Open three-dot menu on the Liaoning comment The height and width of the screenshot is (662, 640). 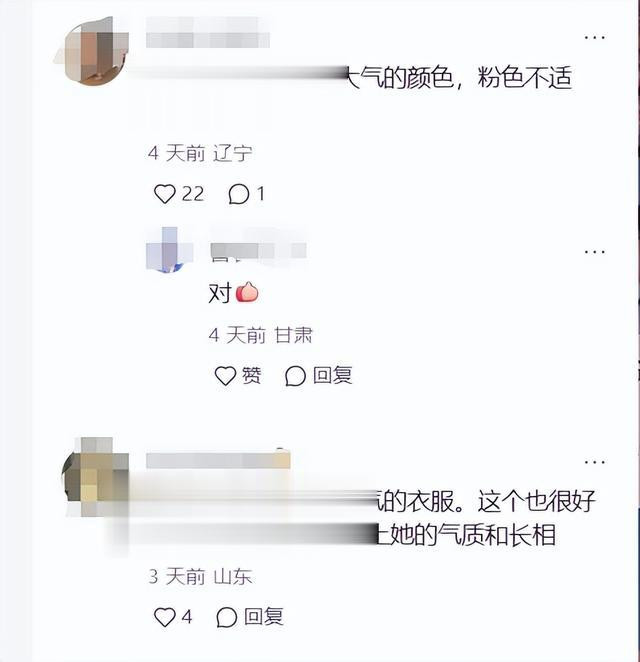click(x=594, y=38)
